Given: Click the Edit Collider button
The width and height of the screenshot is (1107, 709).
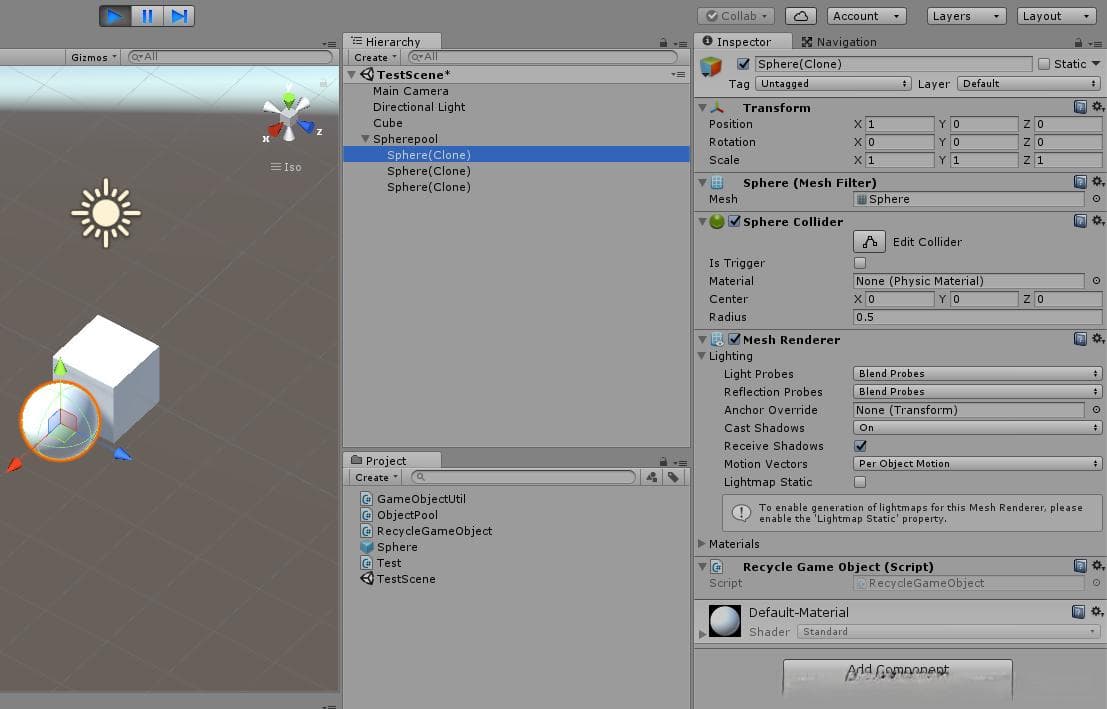Looking at the screenshot, I should click(x=869, y=242).
